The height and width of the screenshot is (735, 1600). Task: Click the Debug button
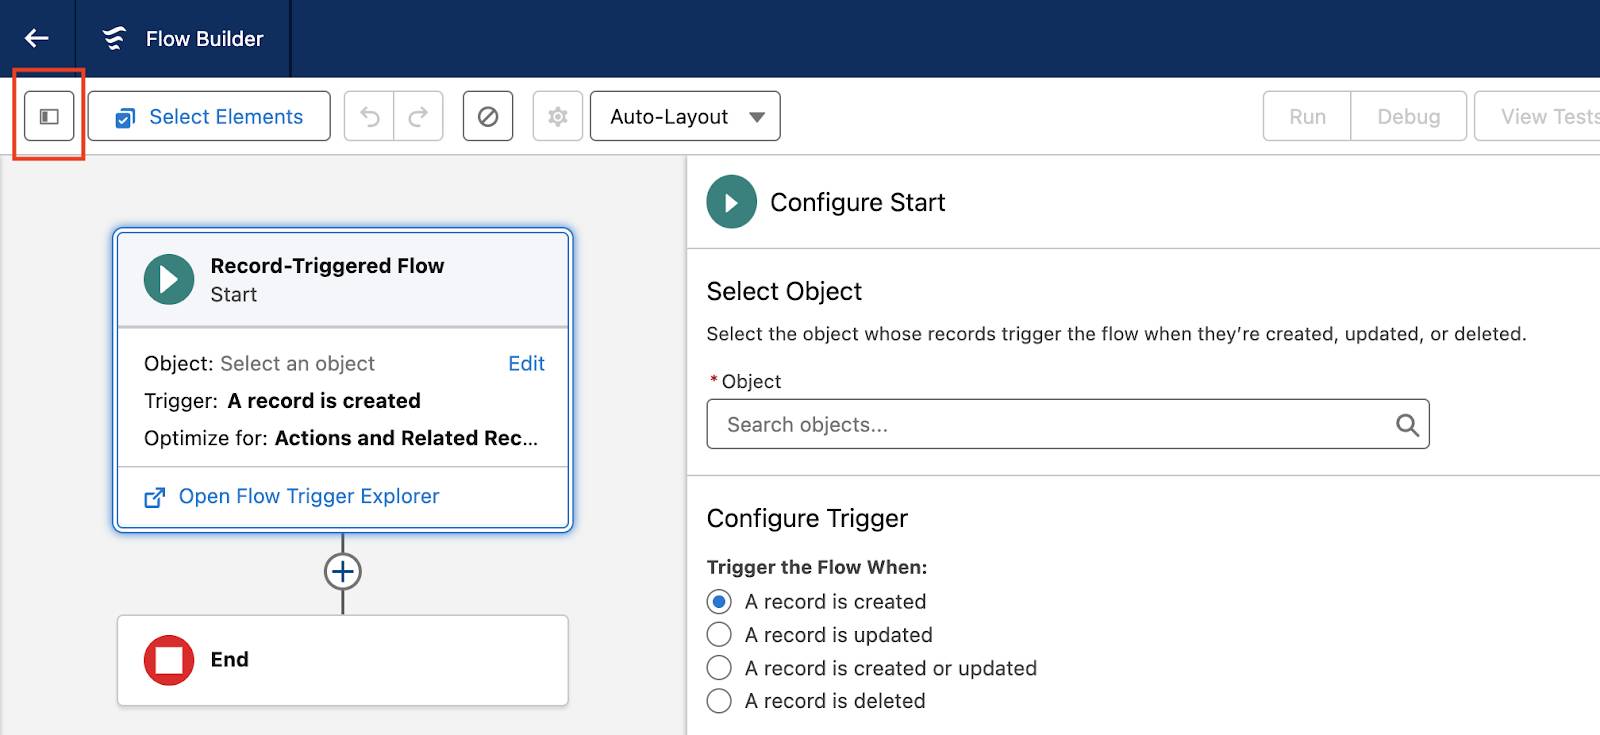point(1408,117)
